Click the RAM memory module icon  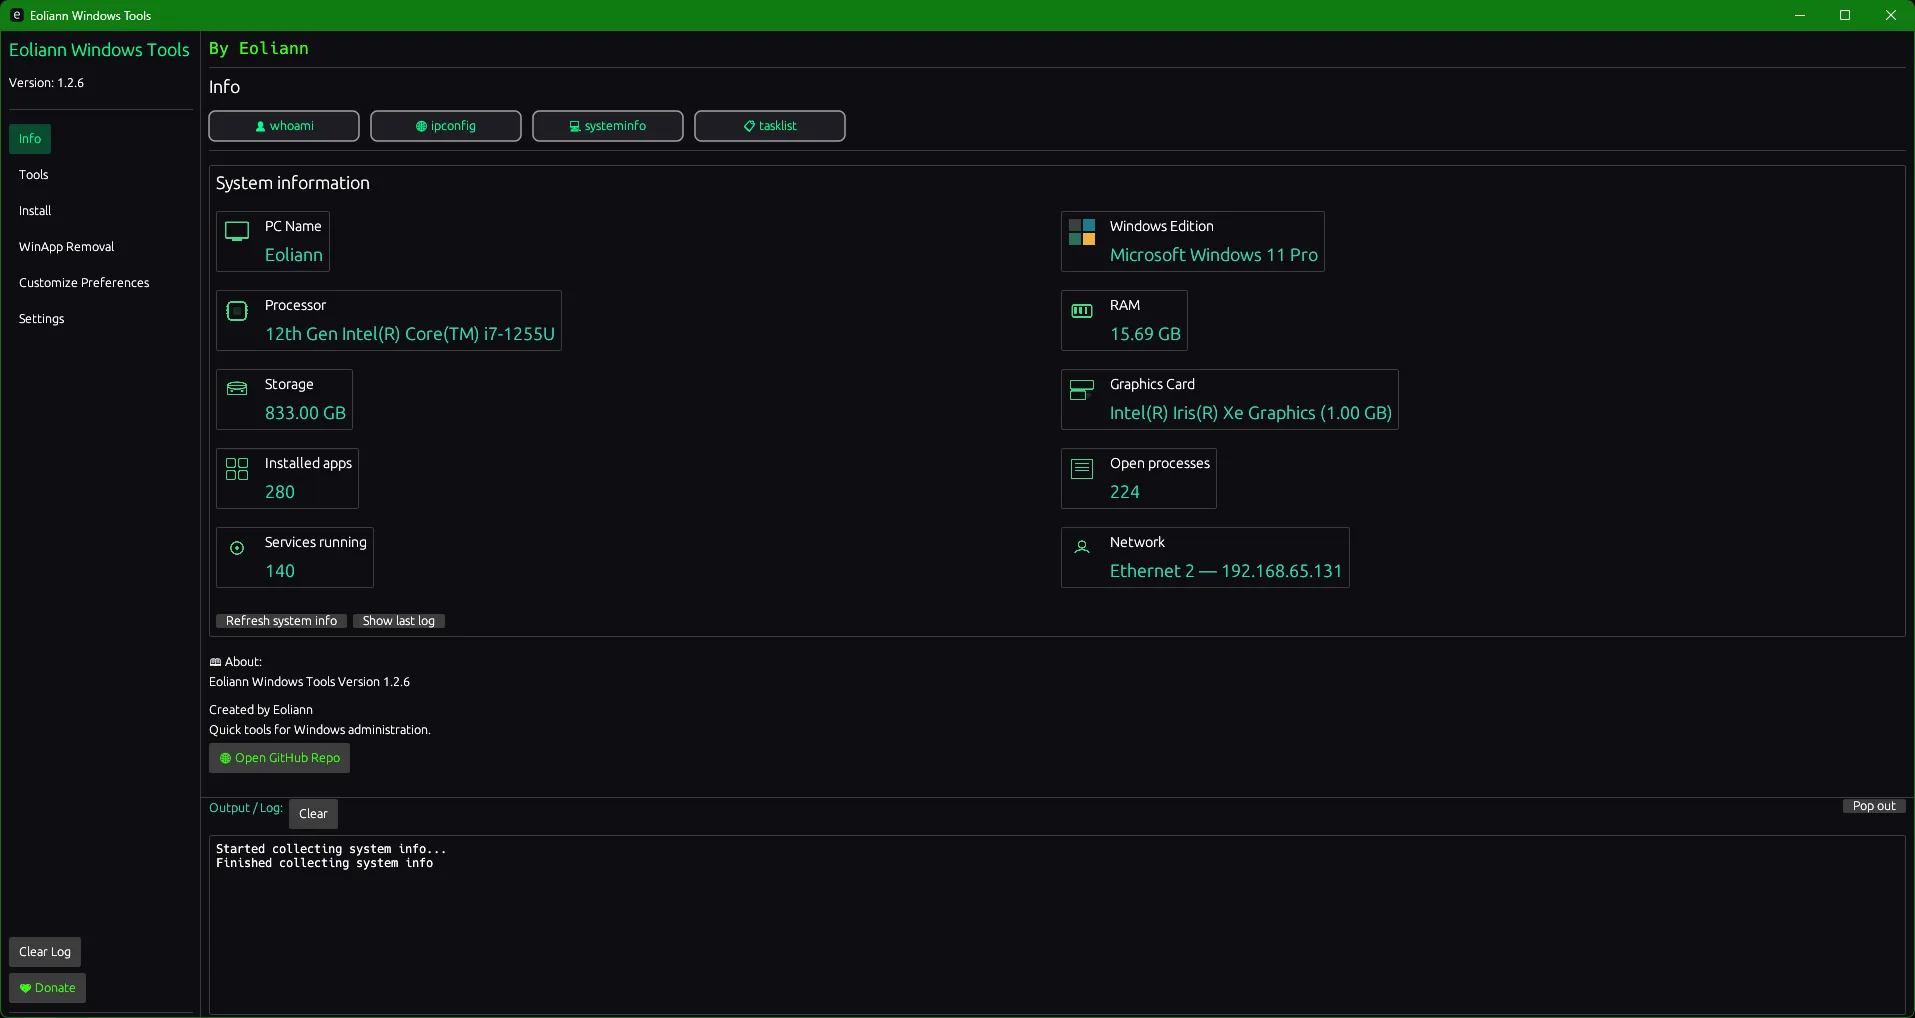tap(1082, 311)
